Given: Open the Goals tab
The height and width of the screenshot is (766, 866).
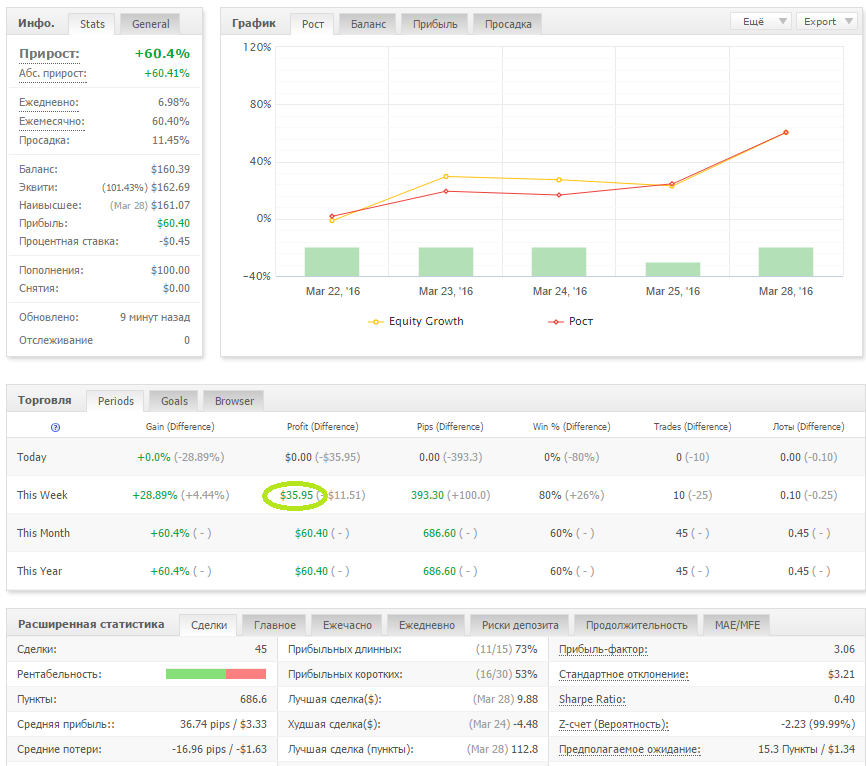Looking at the screenshot, I should click(175, 401).
